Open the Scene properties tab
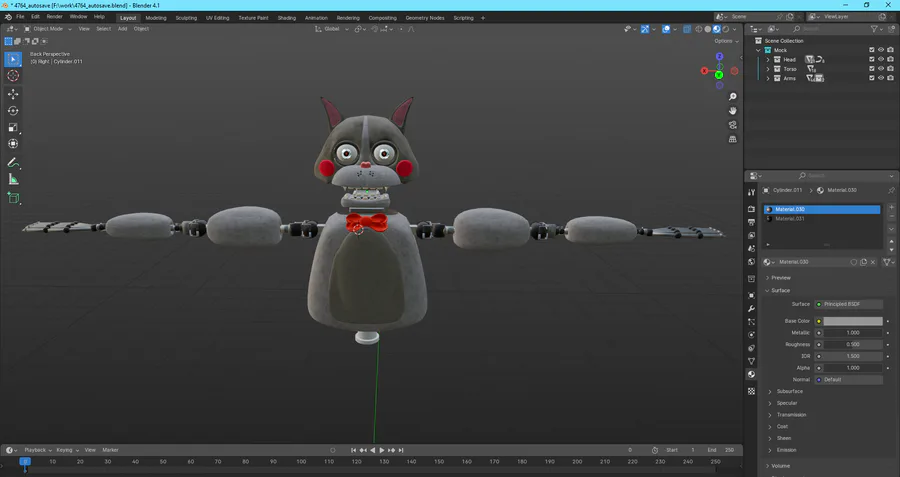900x477 pixels. 751,249
